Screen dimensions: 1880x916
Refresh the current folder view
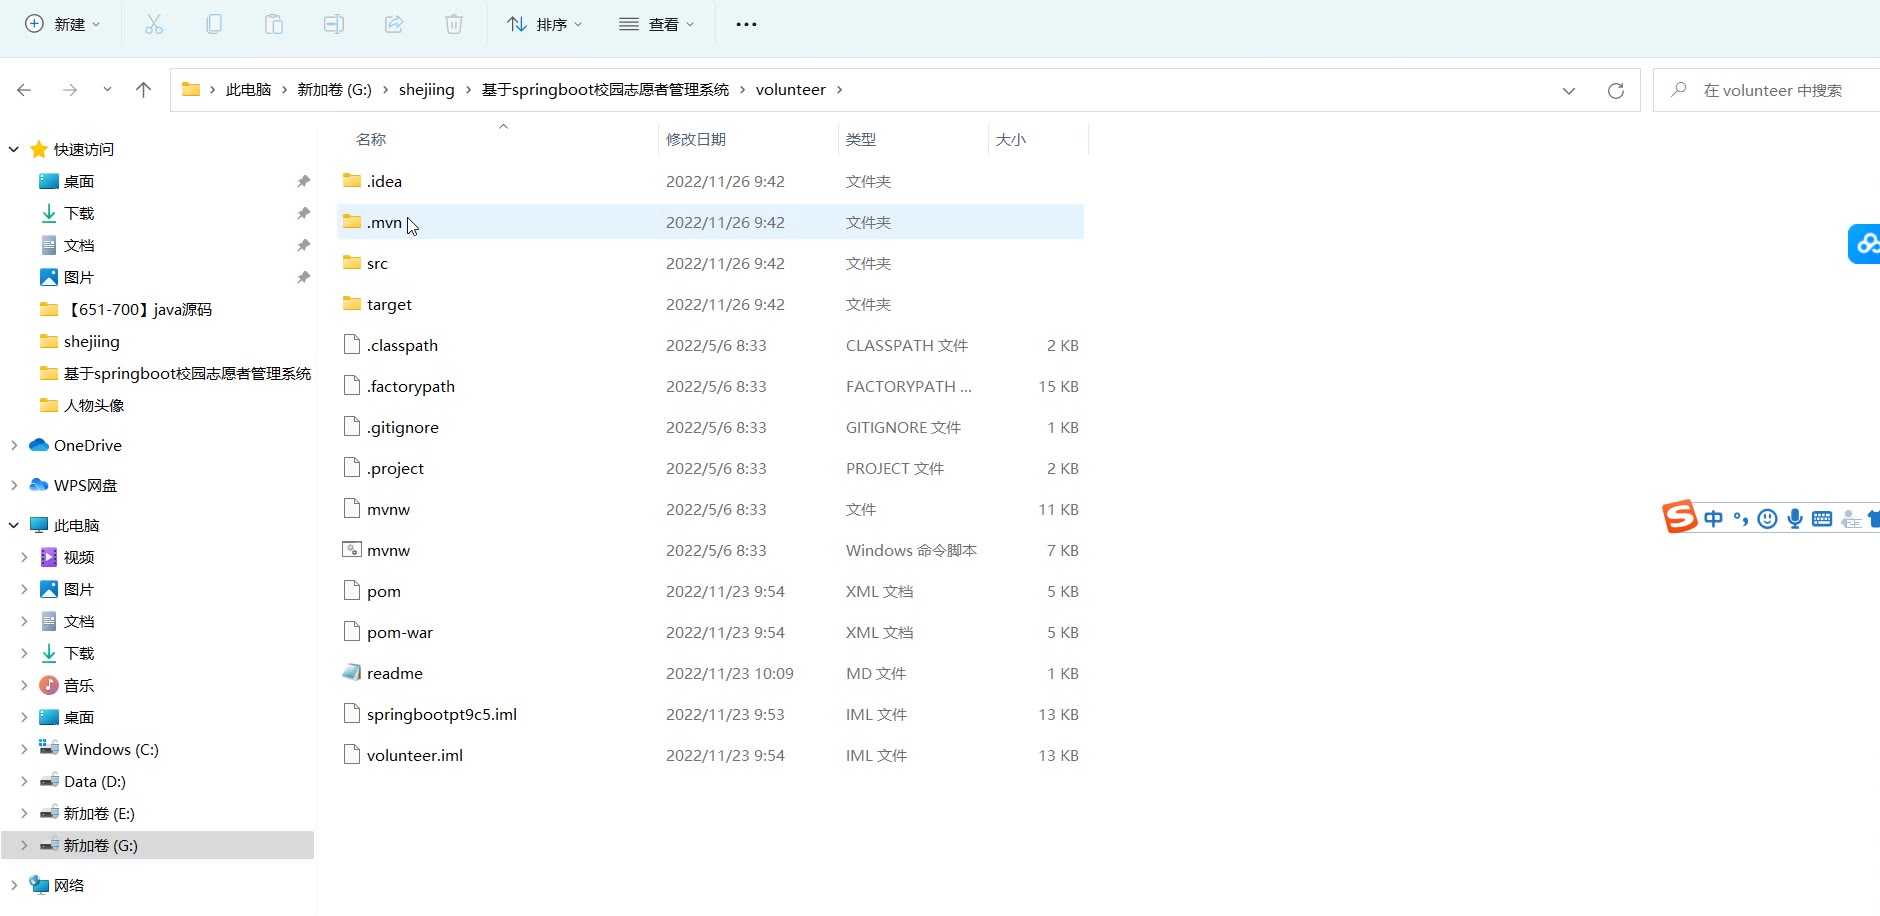tap(1615, 90)
